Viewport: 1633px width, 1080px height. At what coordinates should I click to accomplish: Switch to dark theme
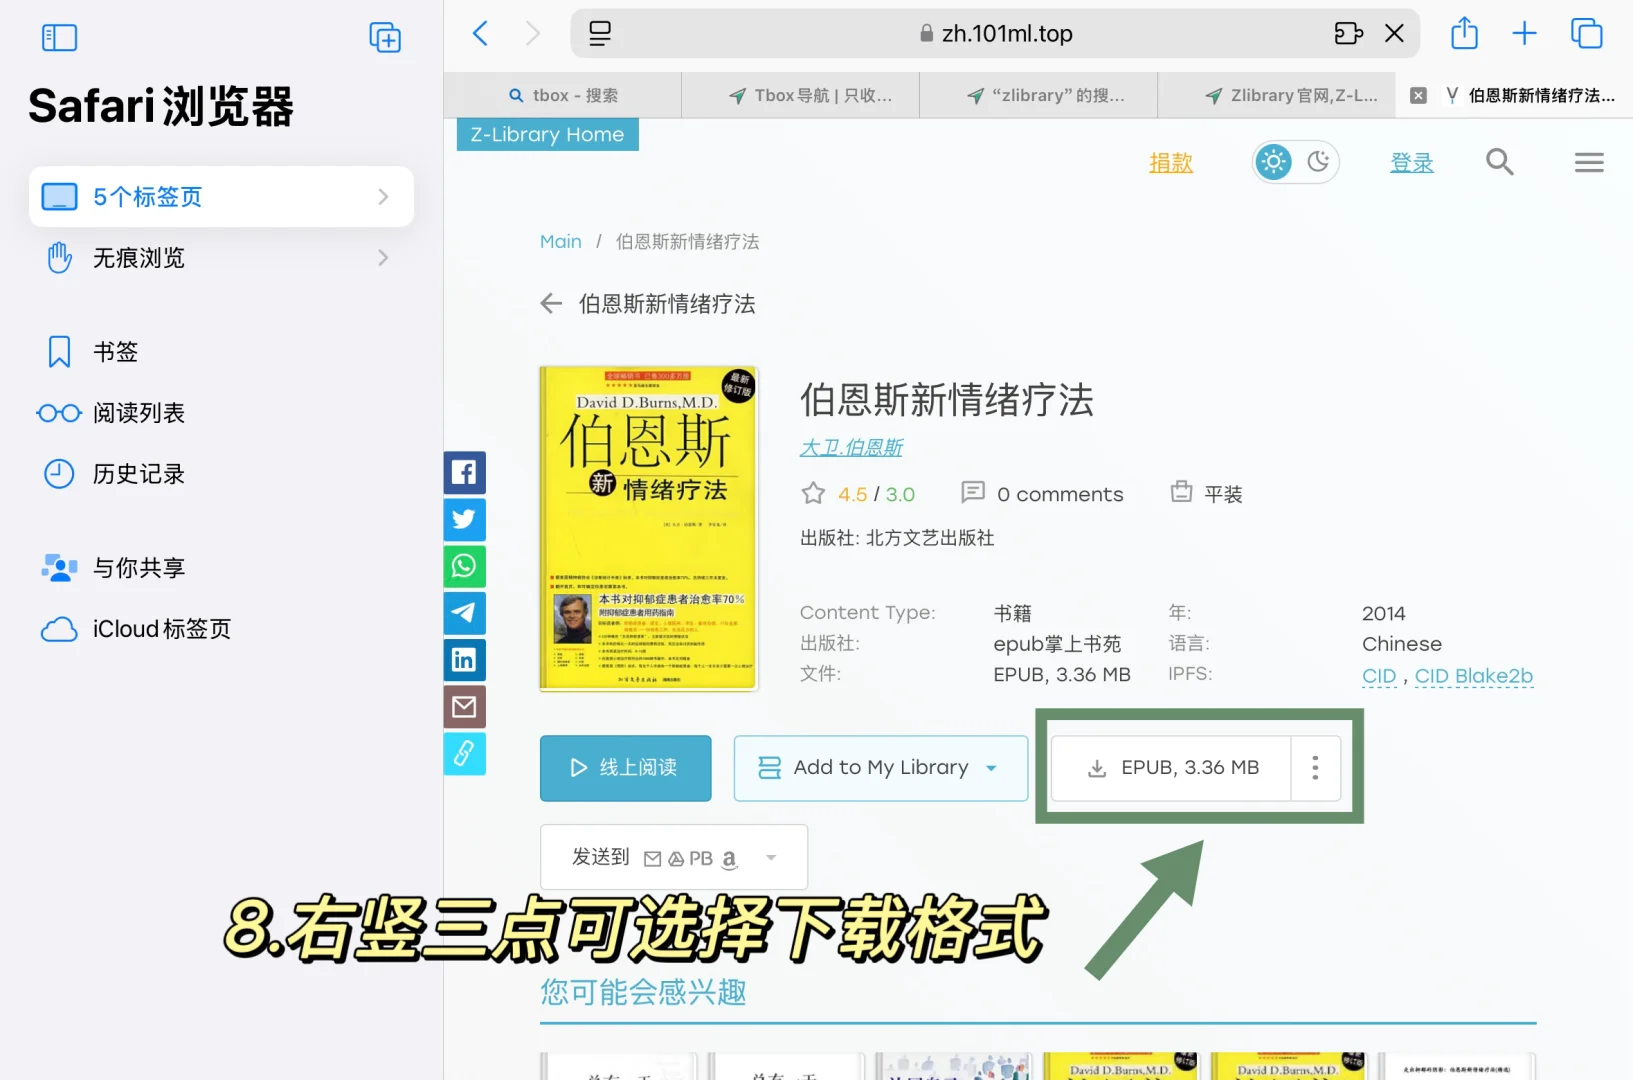point(1319,162)
